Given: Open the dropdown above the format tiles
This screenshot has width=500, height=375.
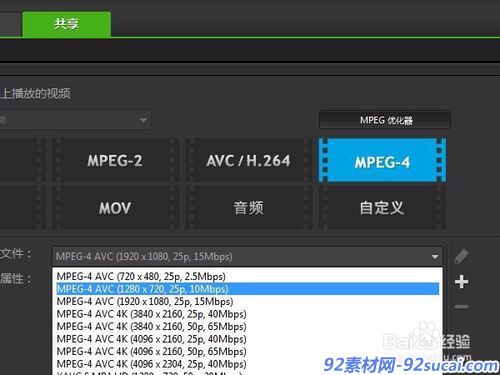Looking at the screenshot, I should point(75,120).
